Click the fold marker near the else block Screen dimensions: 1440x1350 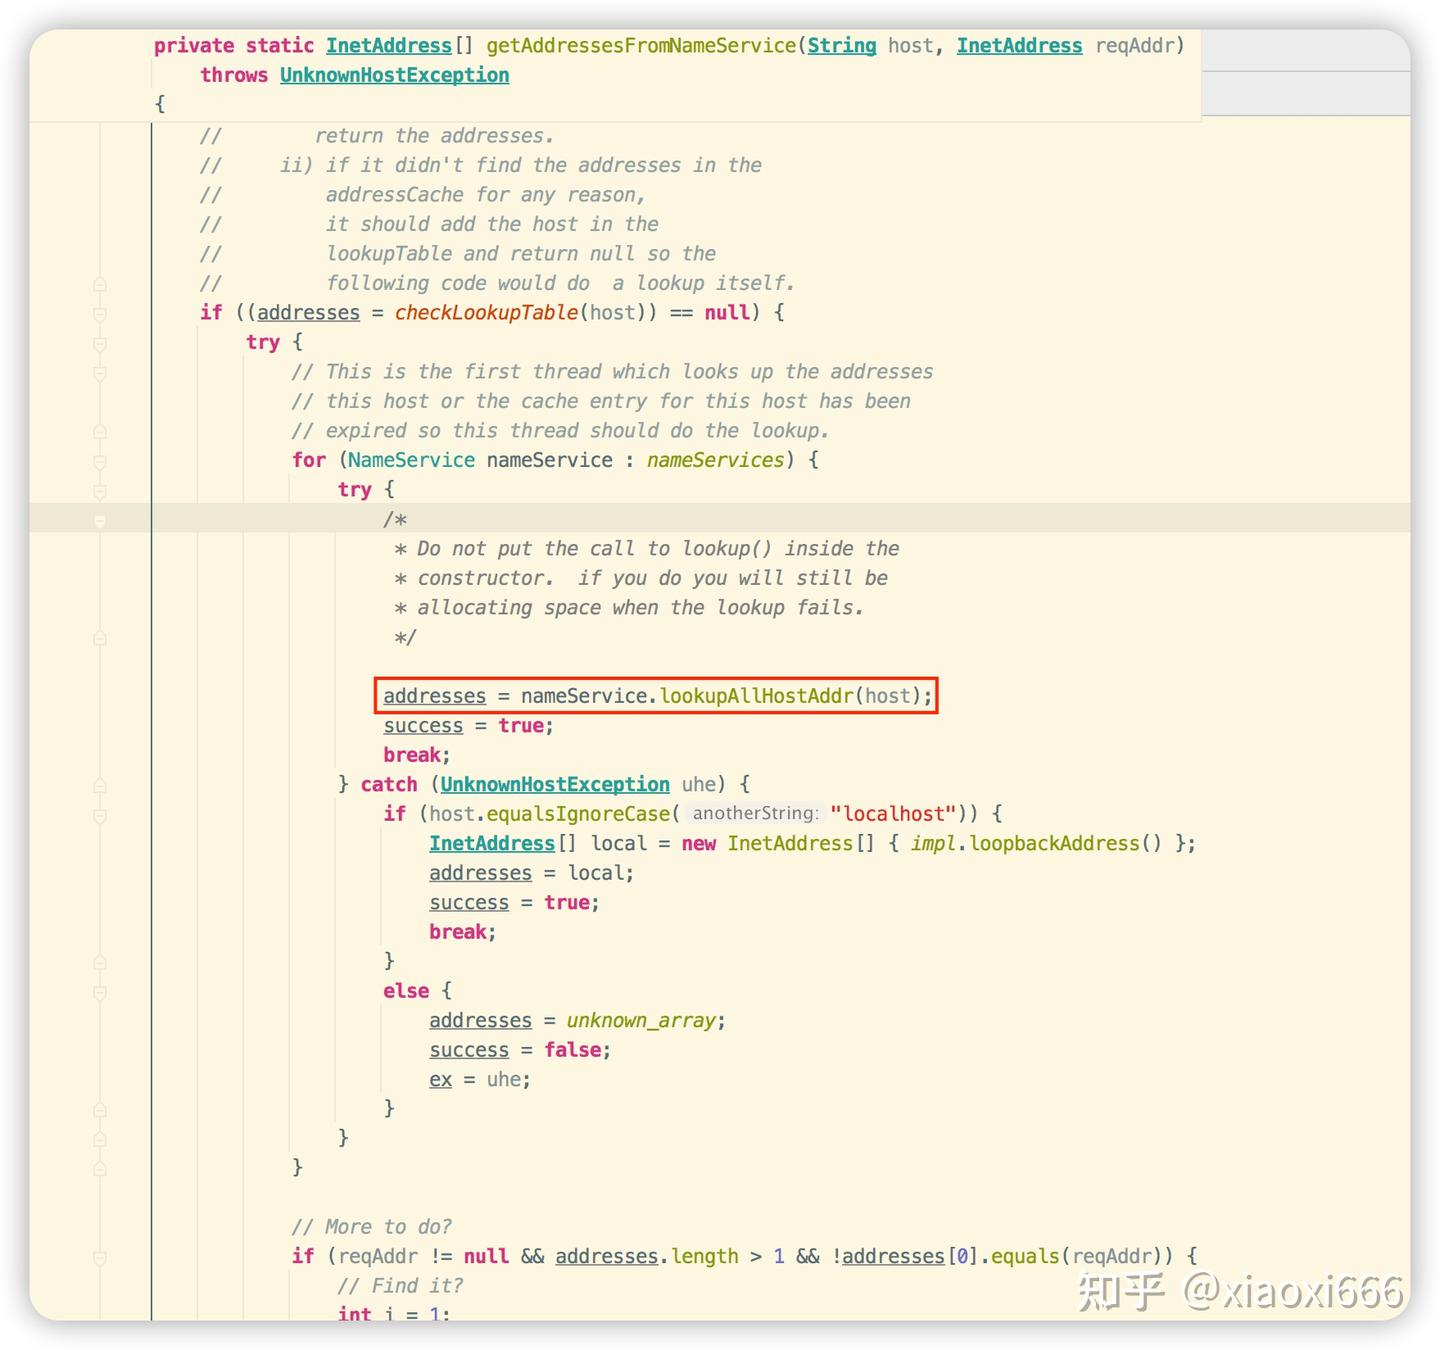point(98,990)
